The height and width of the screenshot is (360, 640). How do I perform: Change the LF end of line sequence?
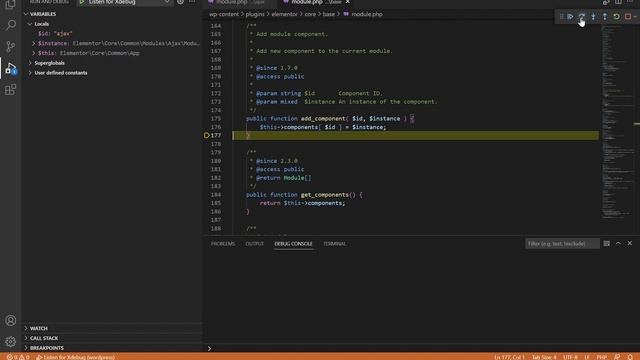587,357
